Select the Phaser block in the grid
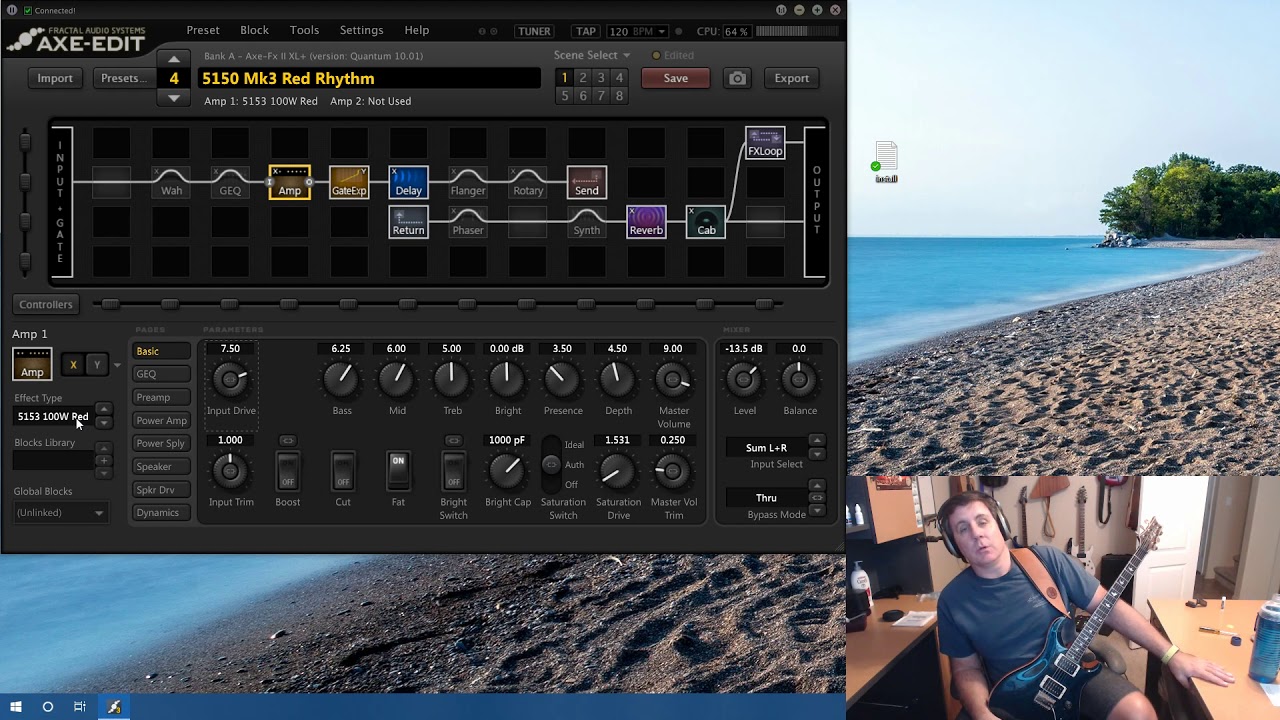 [468, 222]
